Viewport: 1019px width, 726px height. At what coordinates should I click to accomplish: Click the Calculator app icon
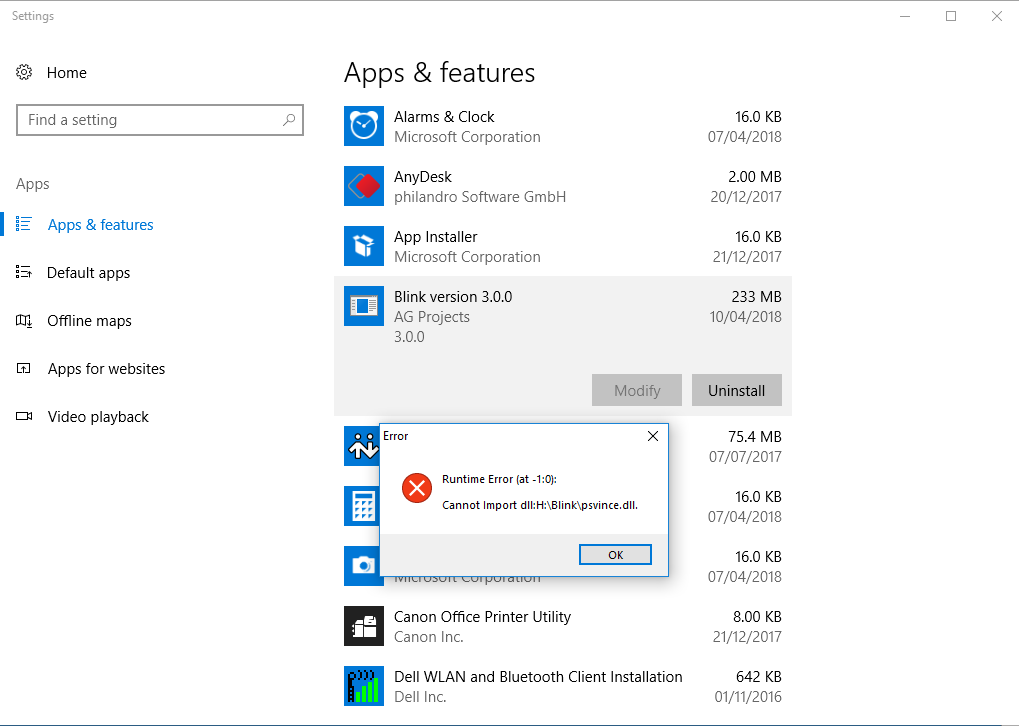[361, 506]
